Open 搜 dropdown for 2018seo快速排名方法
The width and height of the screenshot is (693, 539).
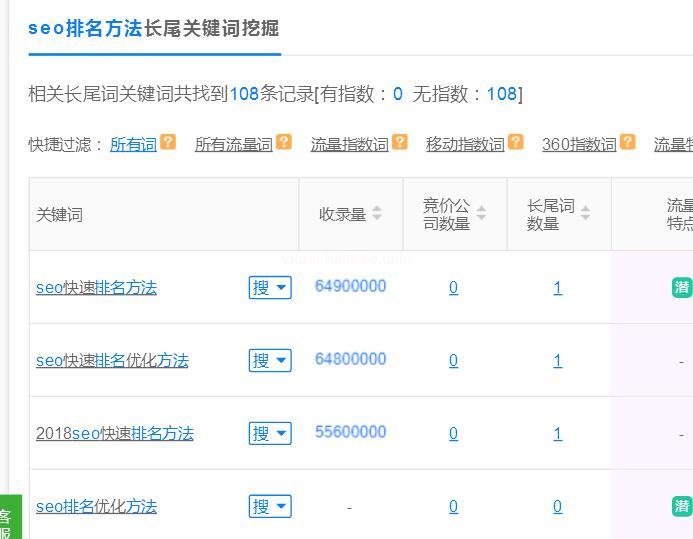pyautogui.click(x=270, y=434)
